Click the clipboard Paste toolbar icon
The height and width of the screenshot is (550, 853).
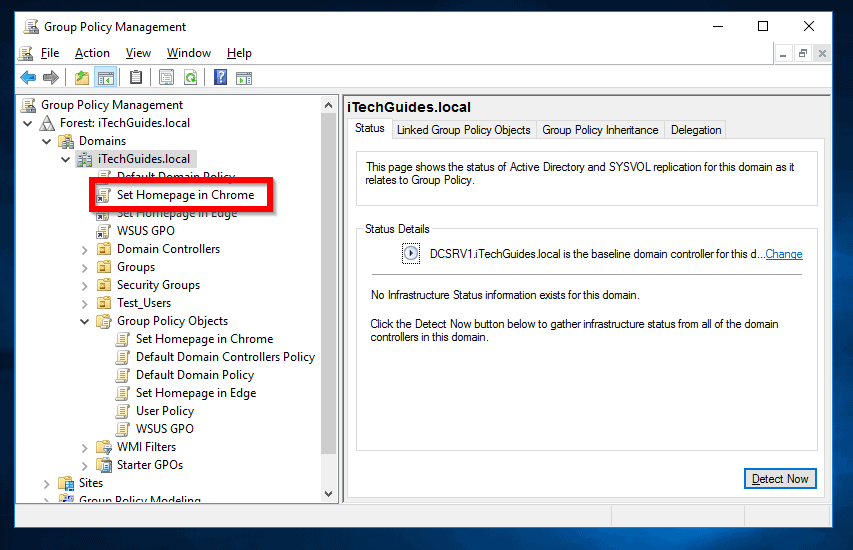(136, 78)
